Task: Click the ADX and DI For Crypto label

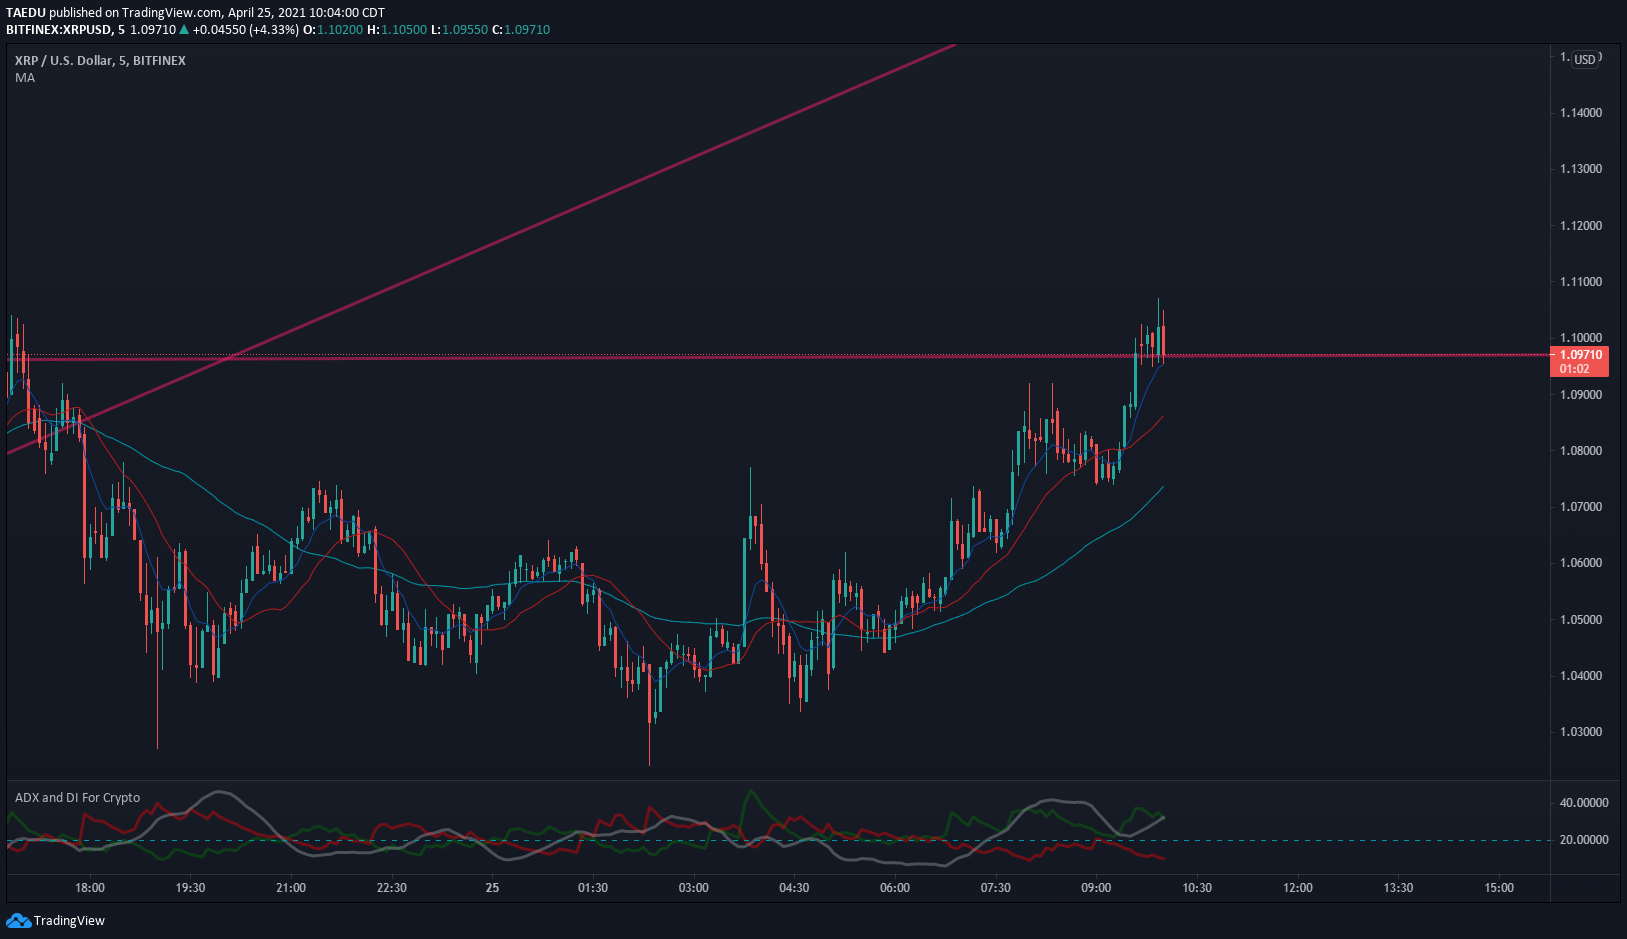Action: (77, 798)
